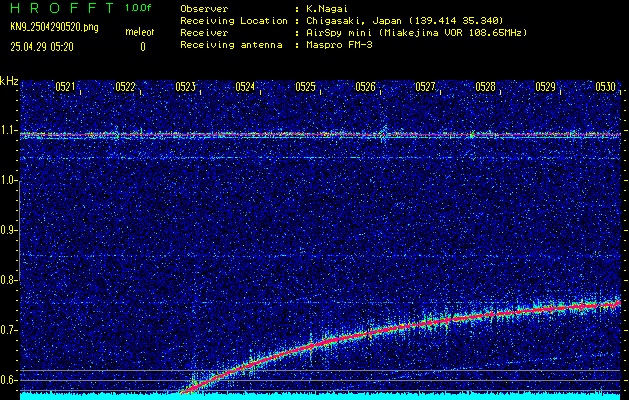629x400 pixels.
Task: Click the kHz axis unit label
Action: click(x=9, y=81)
